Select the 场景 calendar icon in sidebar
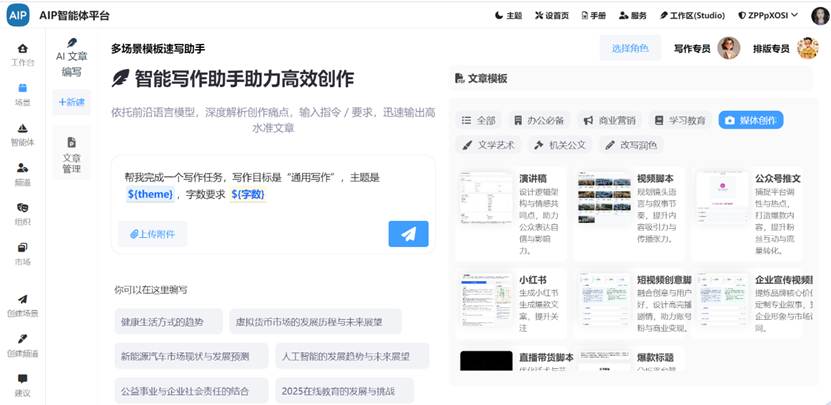This screenshot has width=831, height=405. [x=22, y=88]
